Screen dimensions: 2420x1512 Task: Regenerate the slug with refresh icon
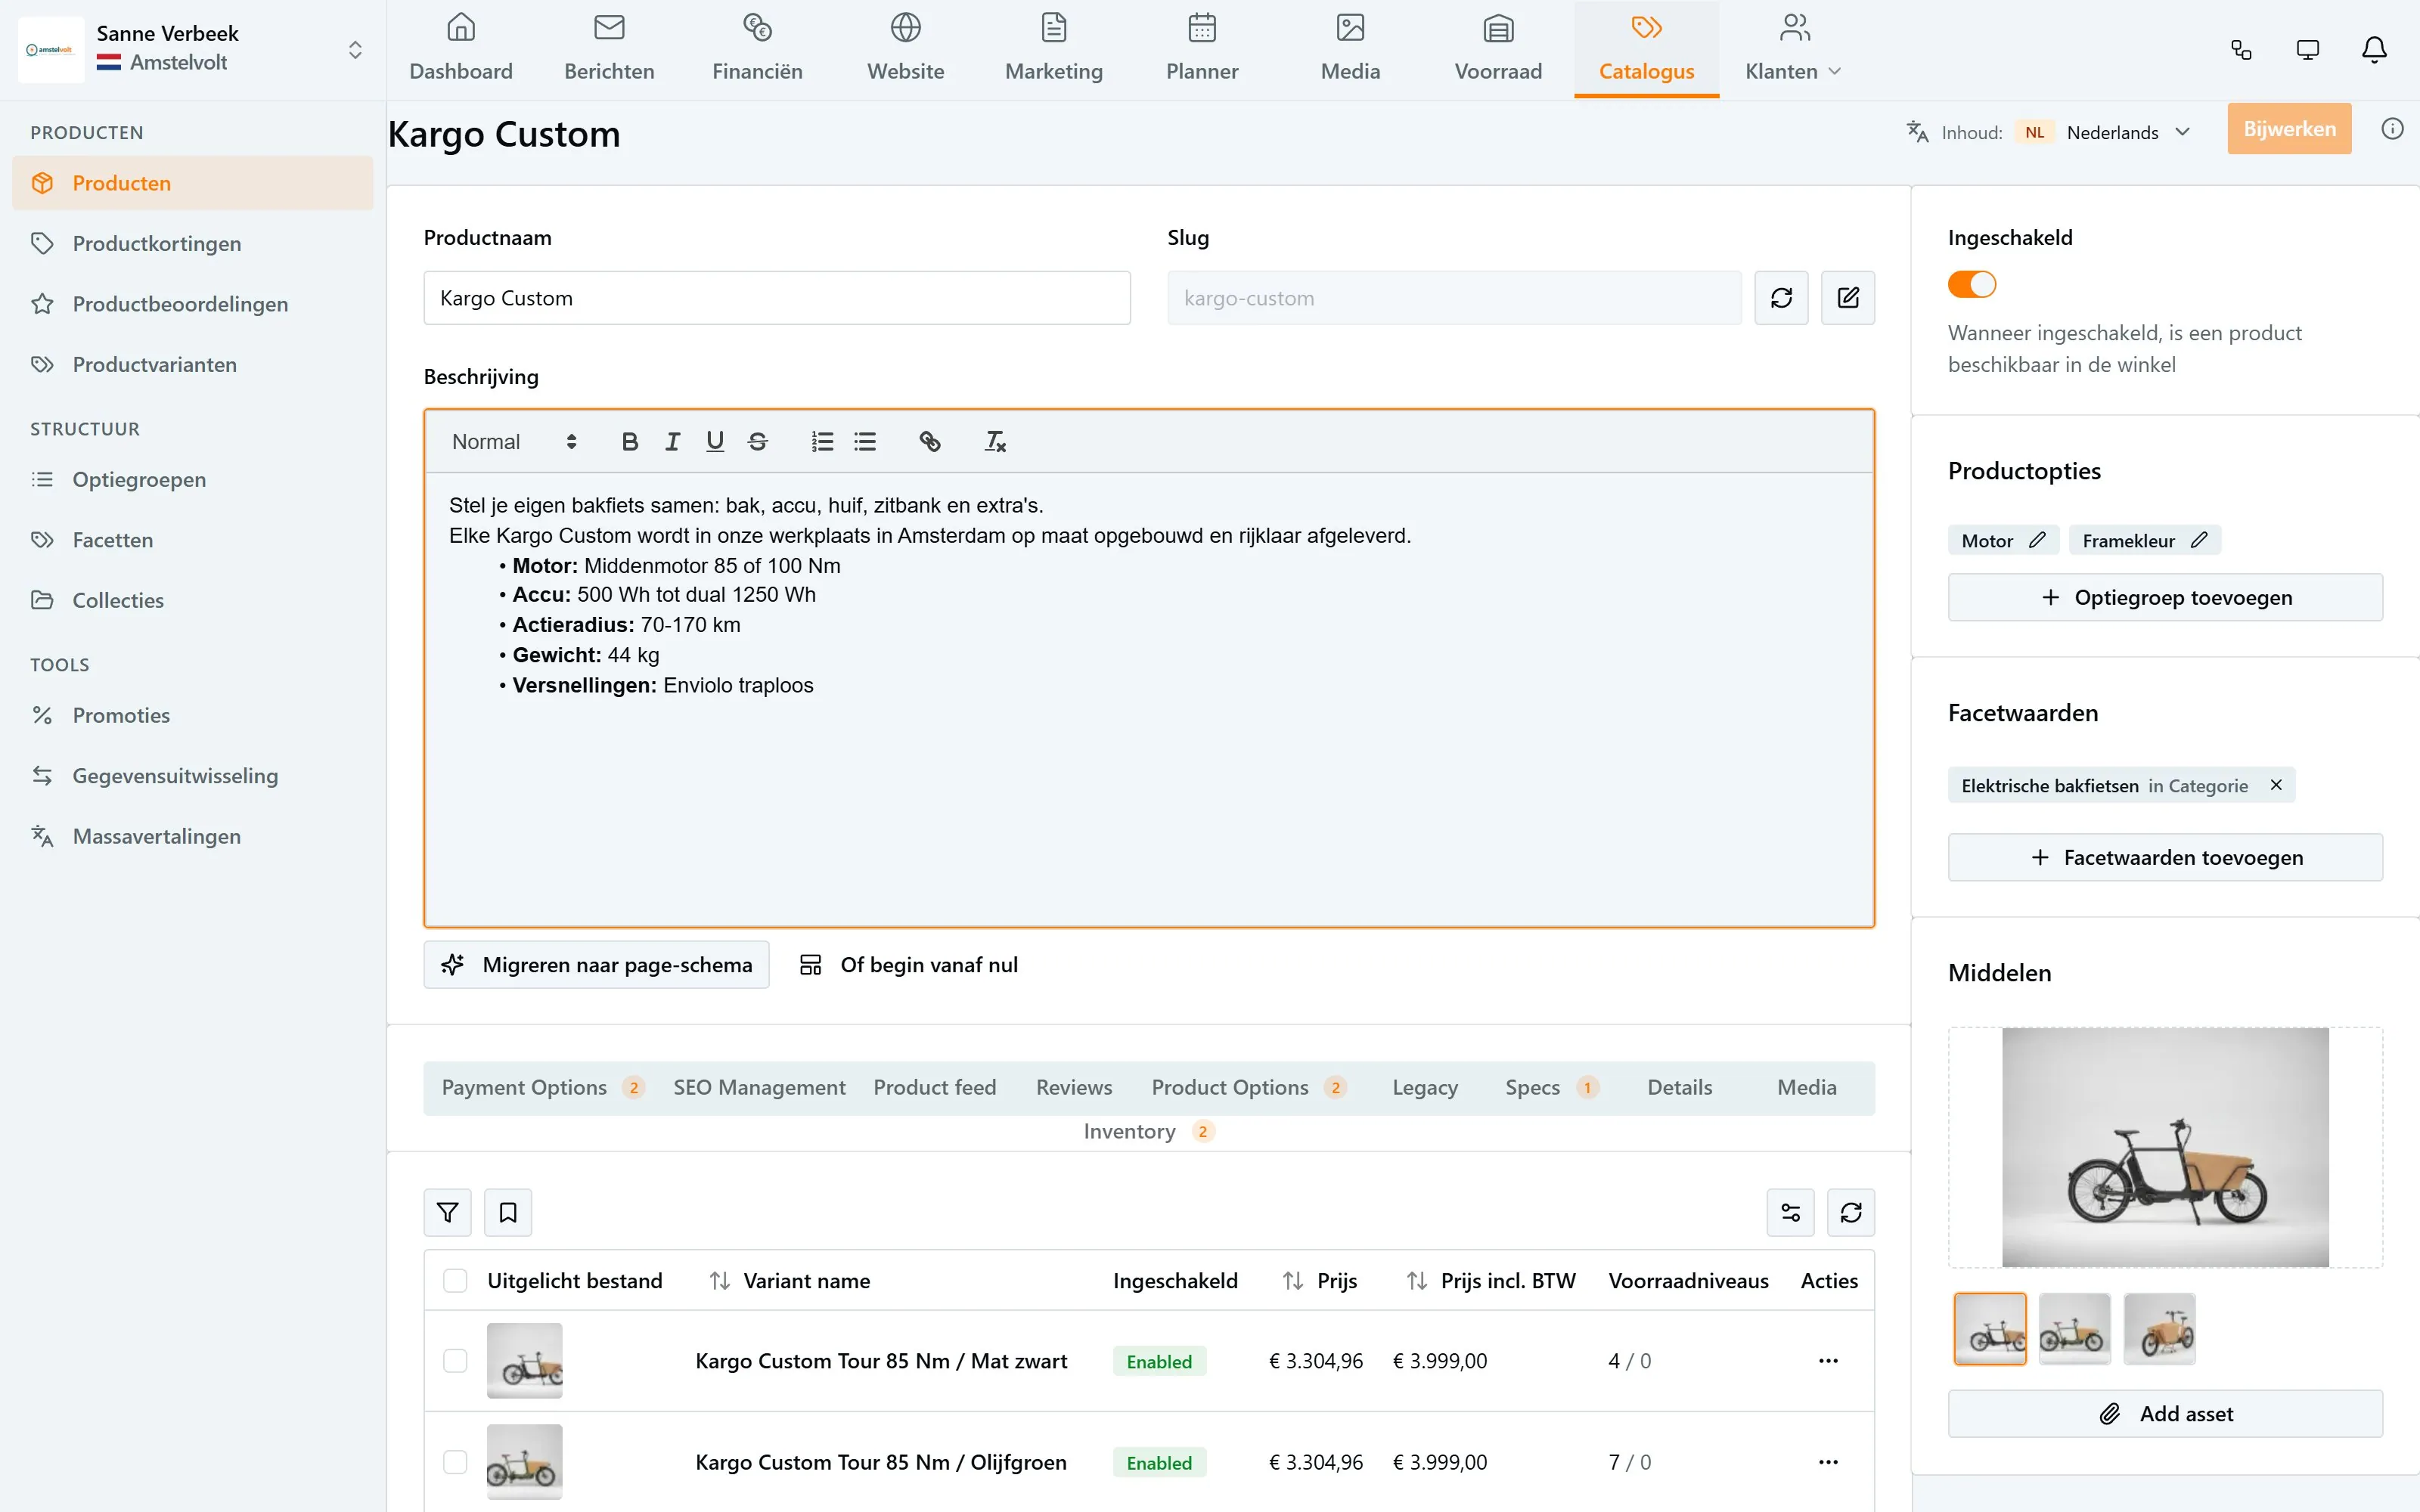(x=1781, y=298)
